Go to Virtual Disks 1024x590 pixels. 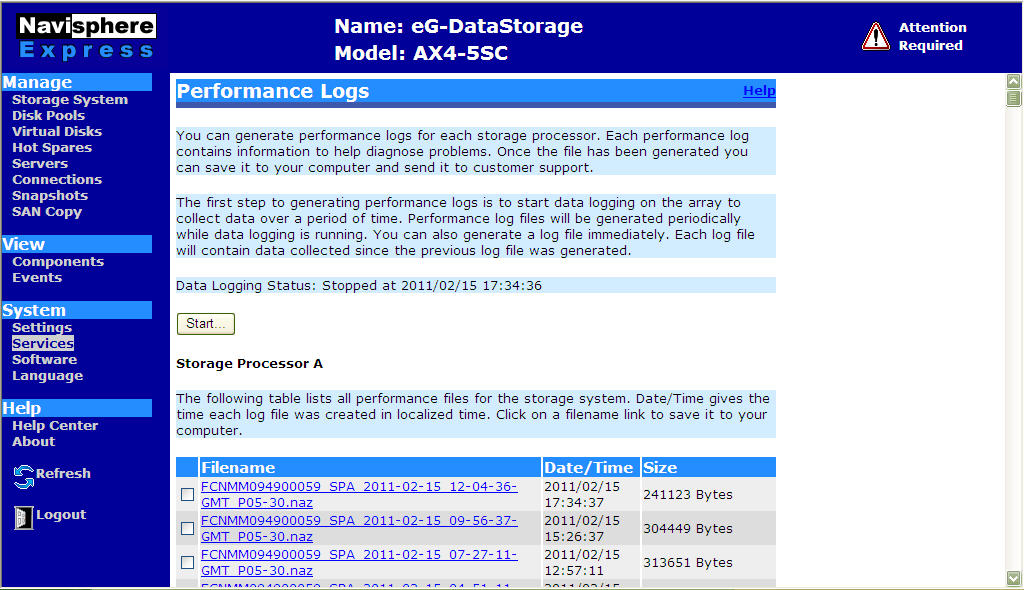point(57,131)
